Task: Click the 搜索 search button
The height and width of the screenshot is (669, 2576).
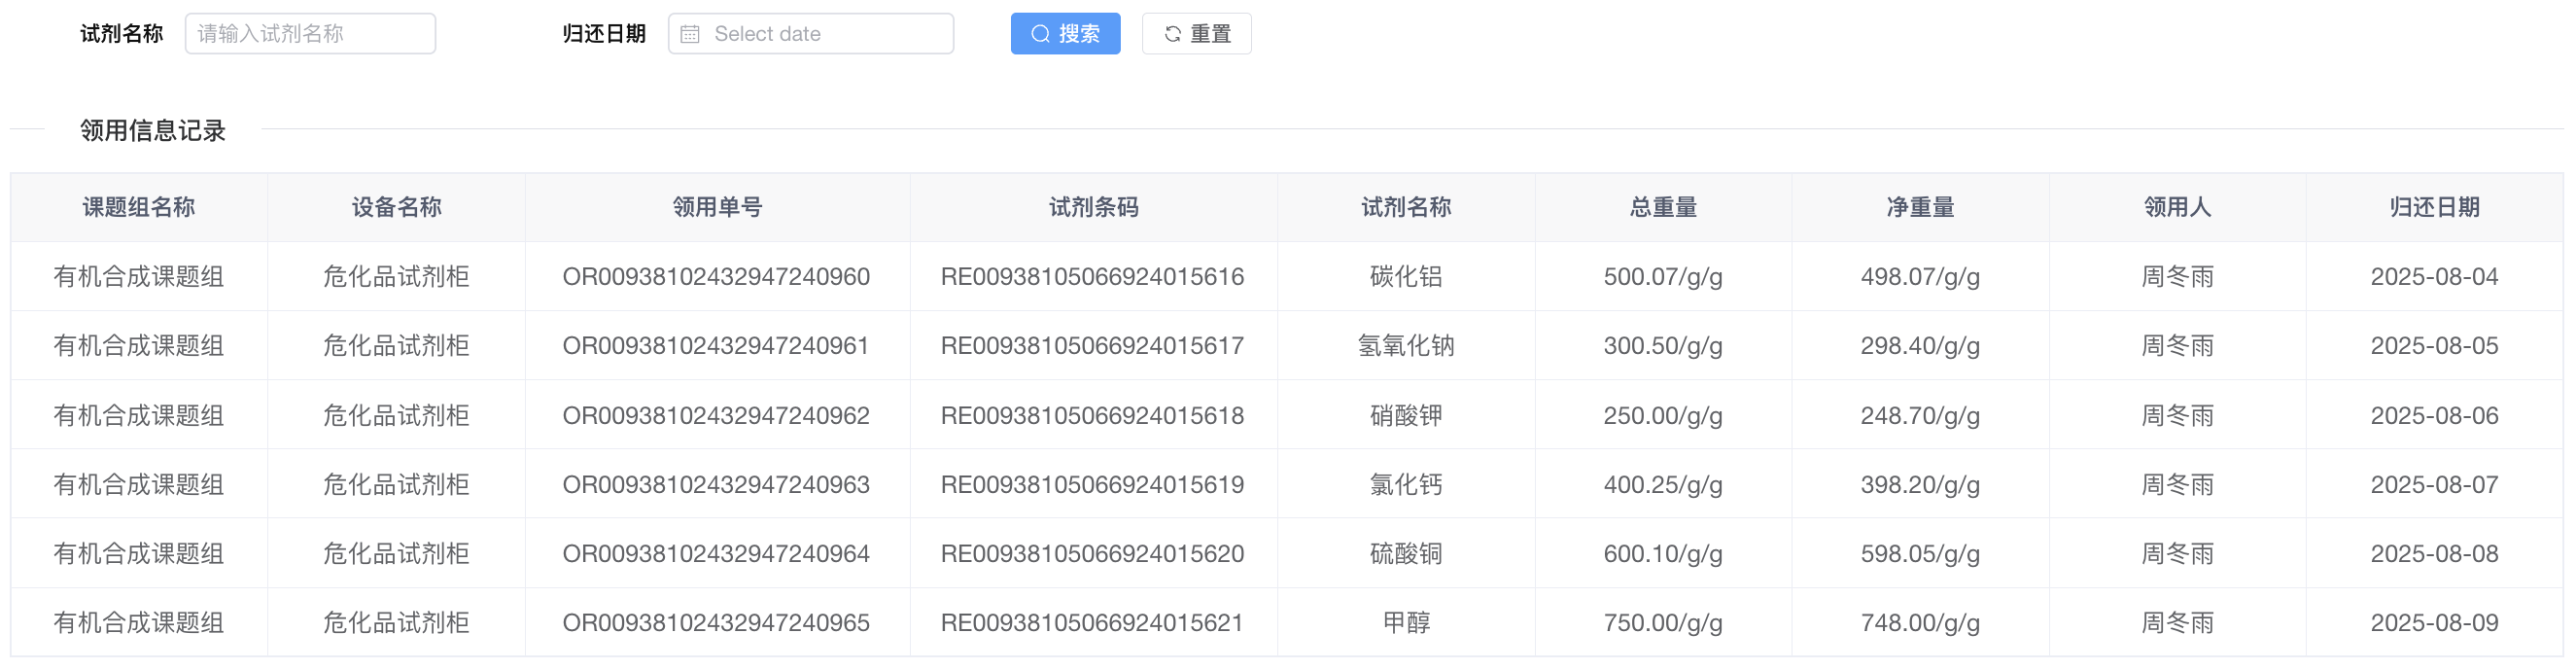Action: [1065, 34]
